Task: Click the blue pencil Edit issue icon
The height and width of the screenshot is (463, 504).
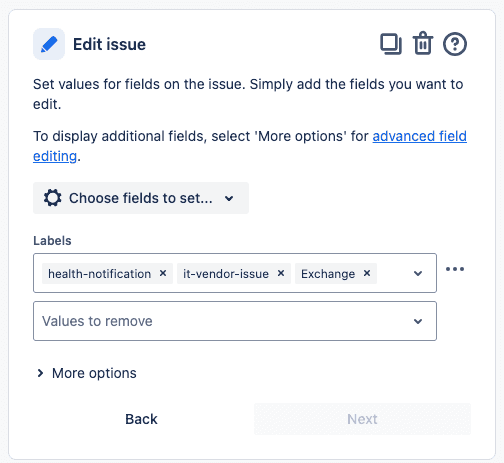Action: [49, 44]
